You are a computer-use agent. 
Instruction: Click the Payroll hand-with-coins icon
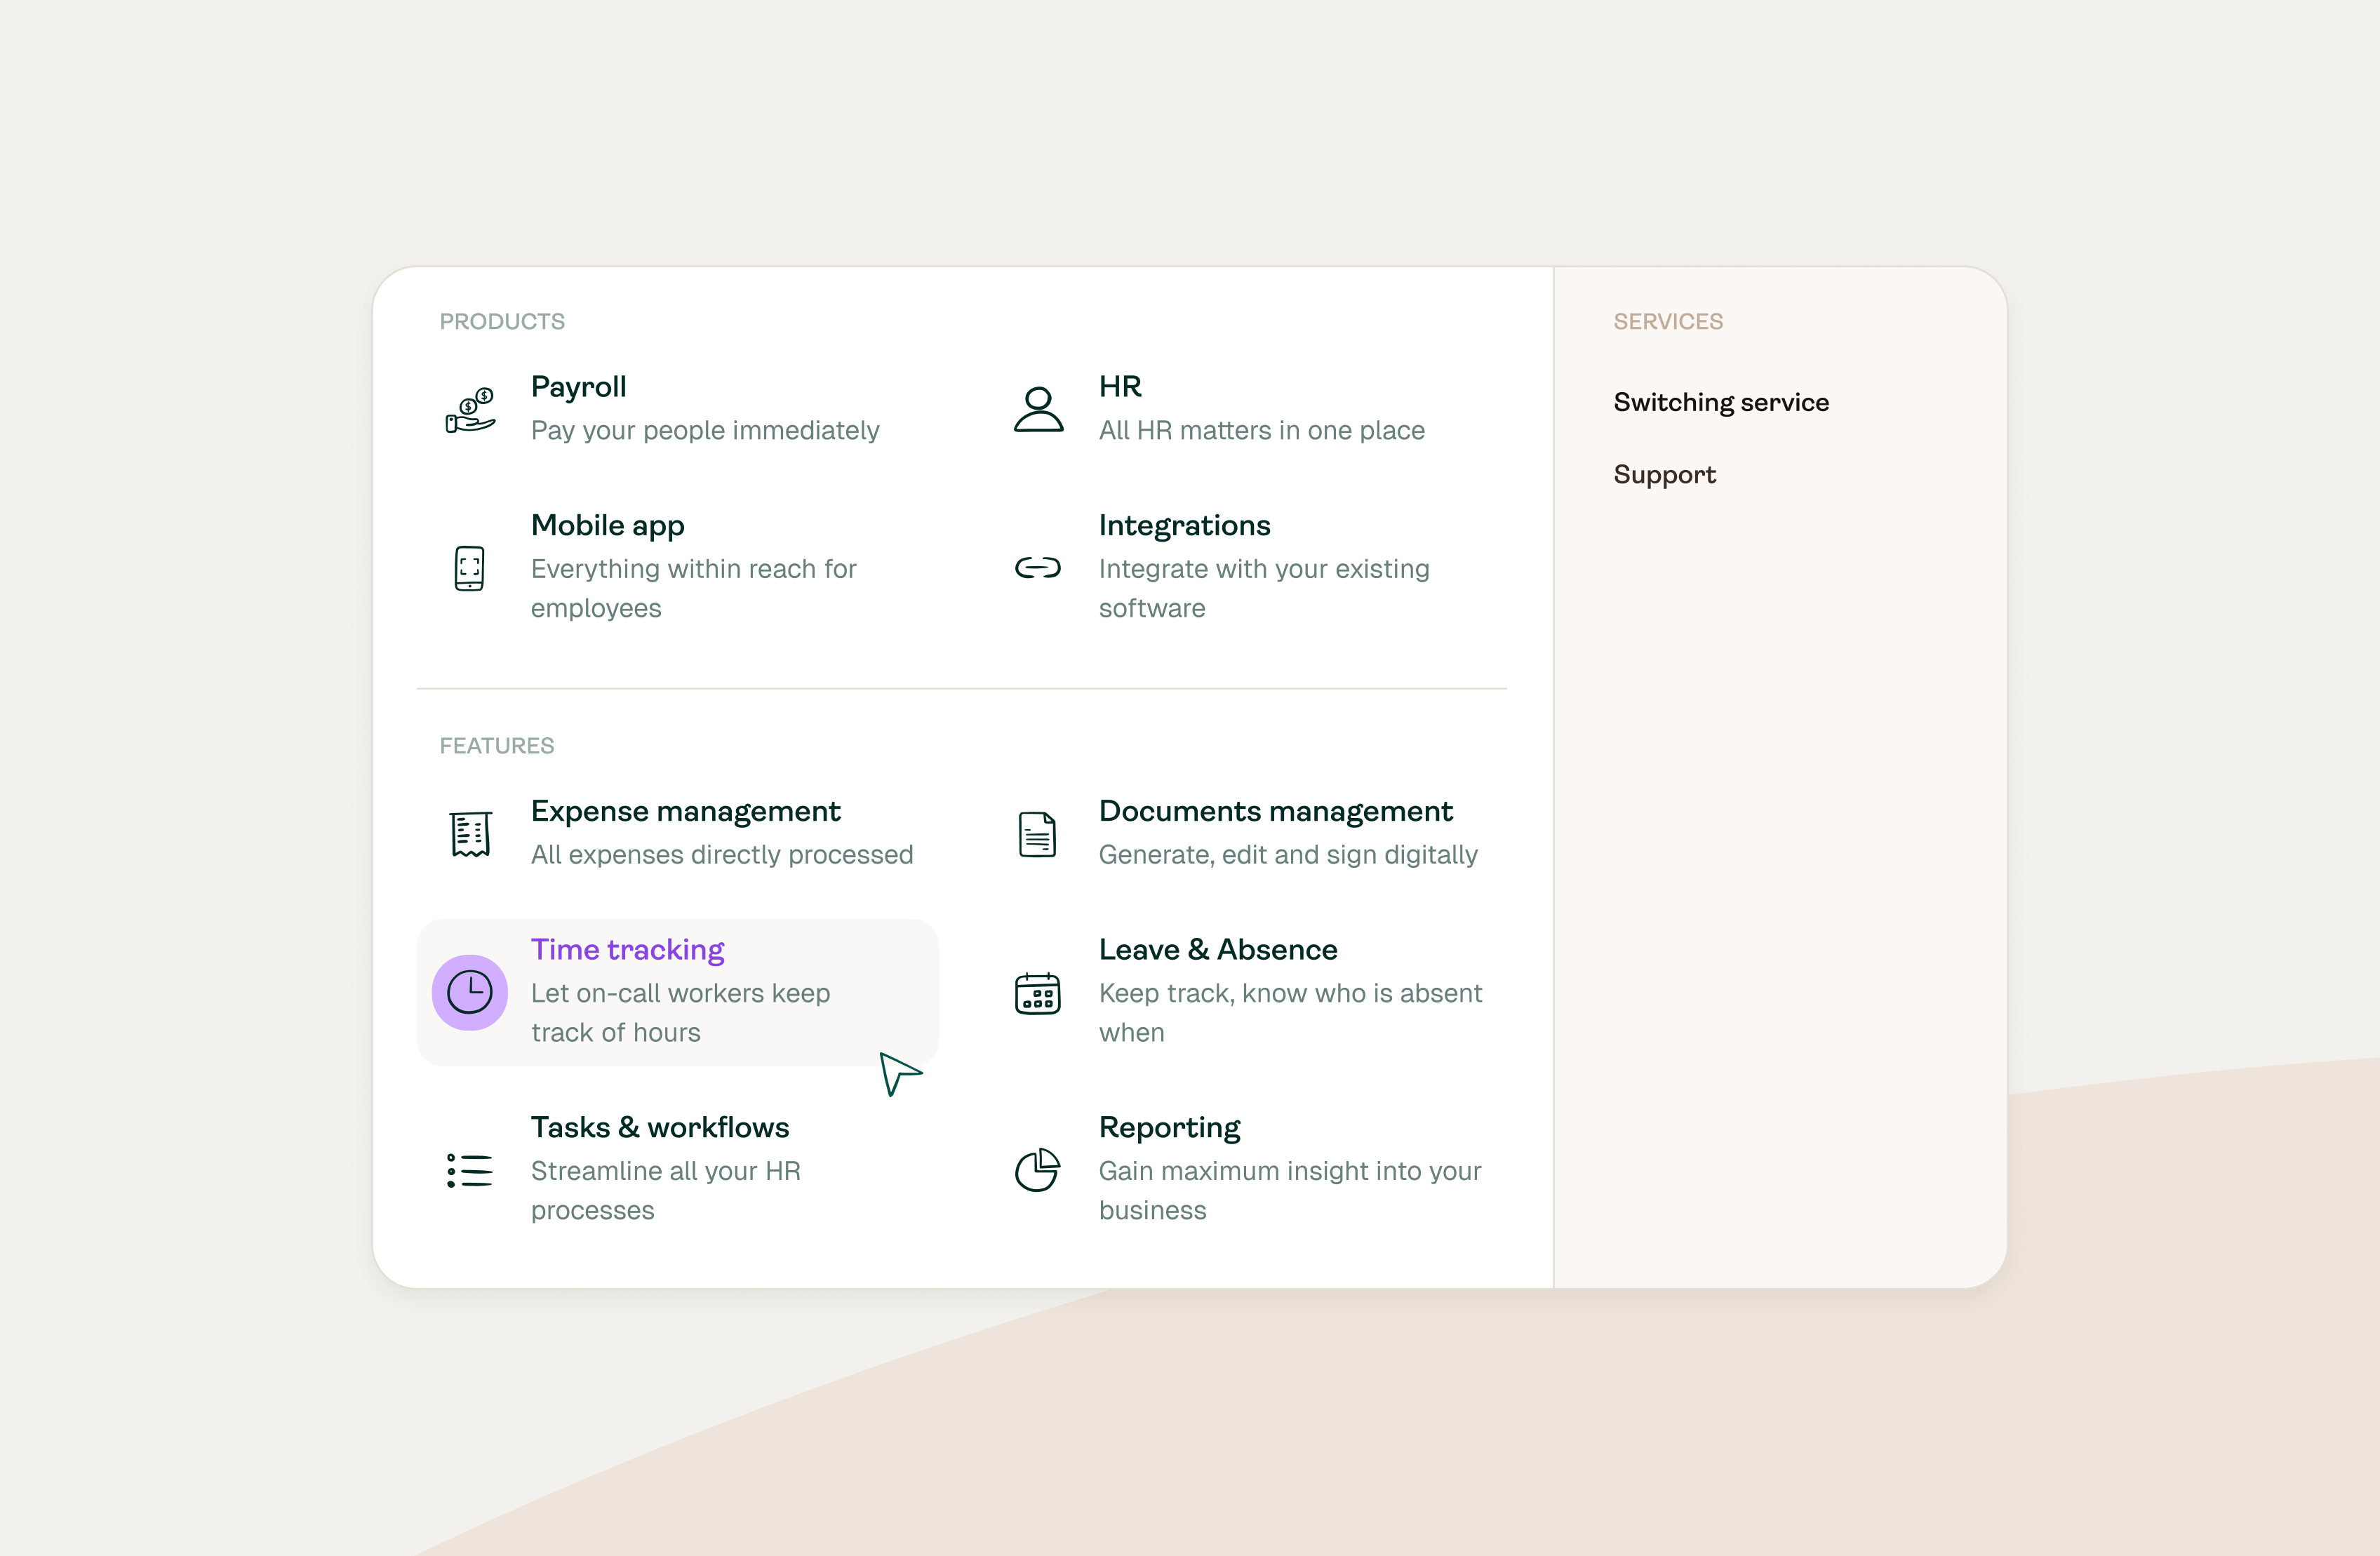point(470,410)
